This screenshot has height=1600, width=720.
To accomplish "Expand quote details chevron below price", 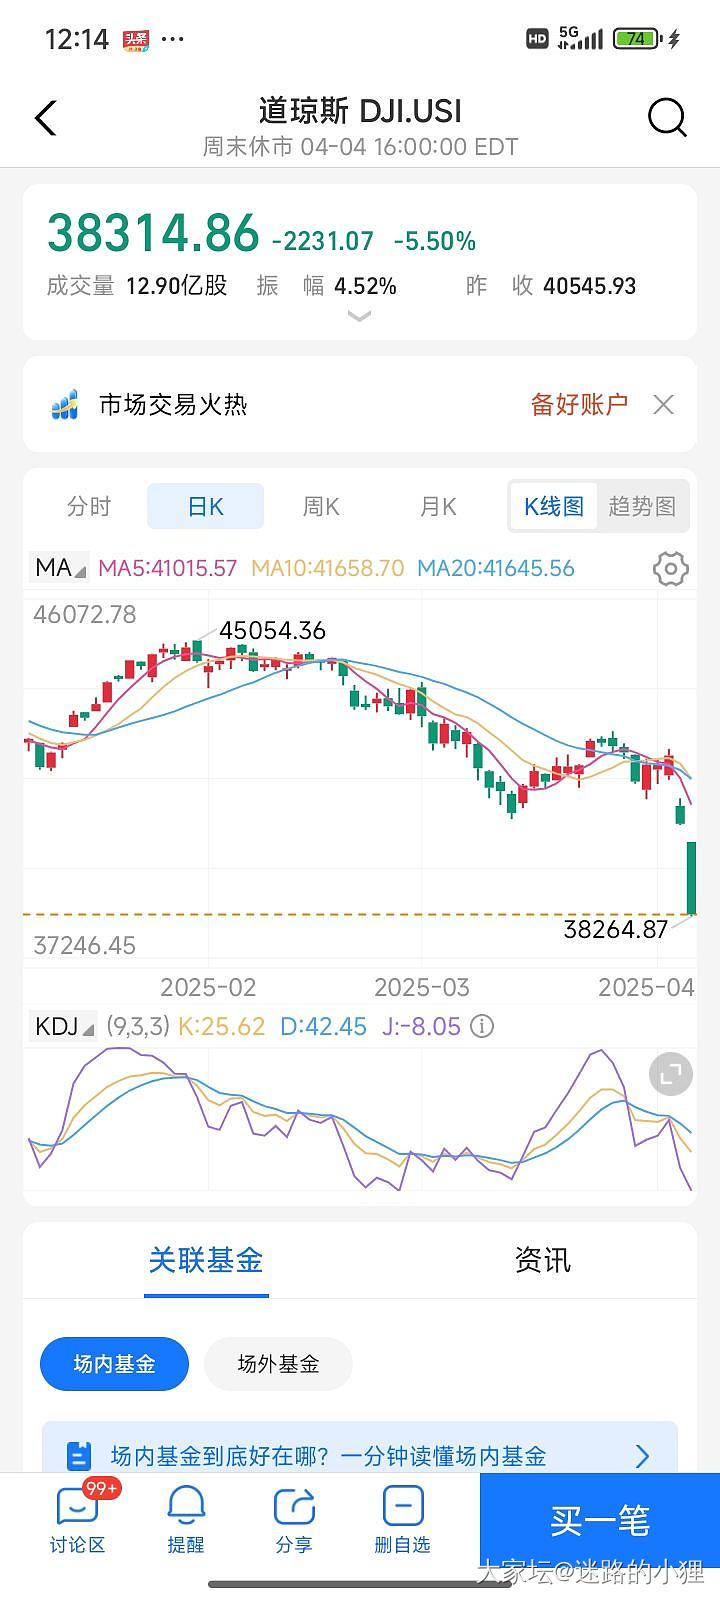I will pos(359,316).
